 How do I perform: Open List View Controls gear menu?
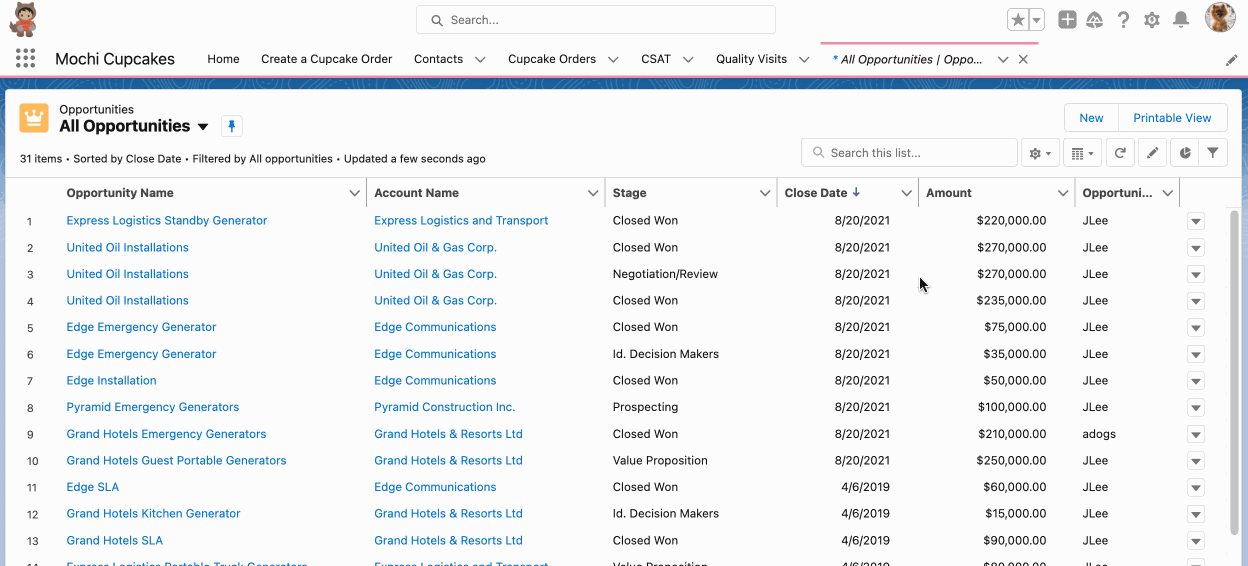[x=1040, y=153]
